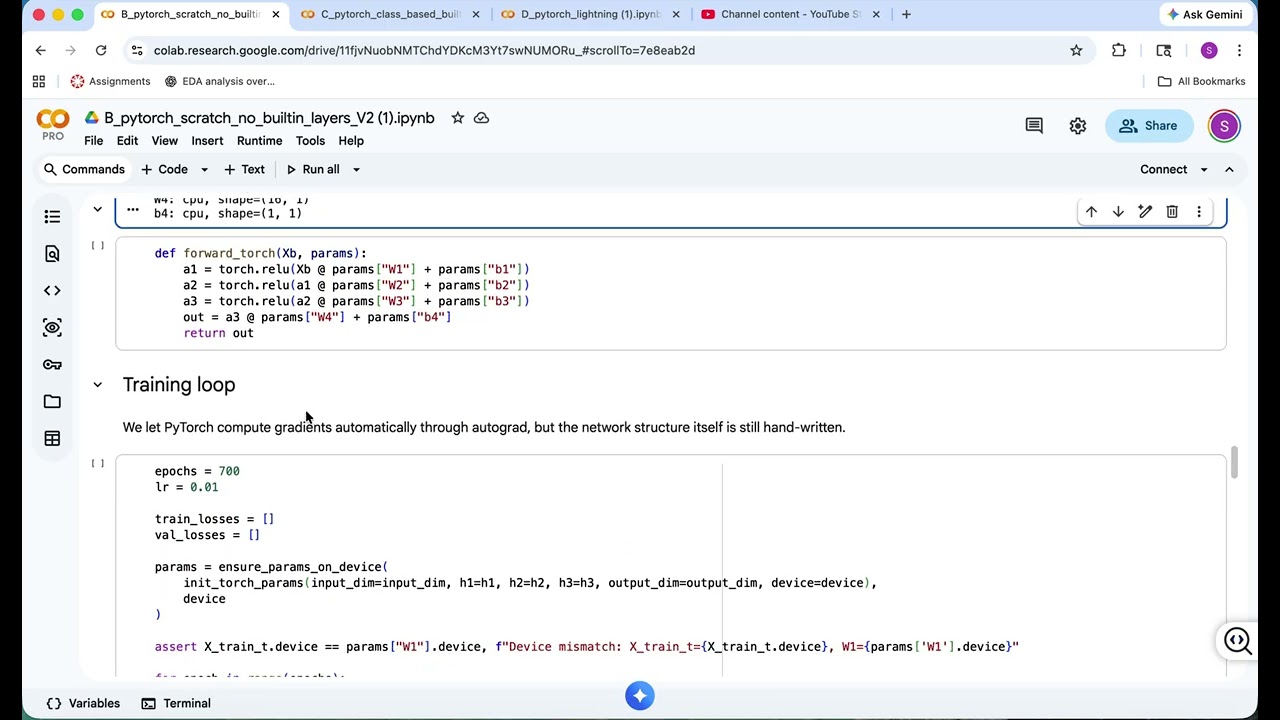The image size is (1280, 720).
Task: Switch to the C_pytorch_class_based tab
Action: coord(388,14)
